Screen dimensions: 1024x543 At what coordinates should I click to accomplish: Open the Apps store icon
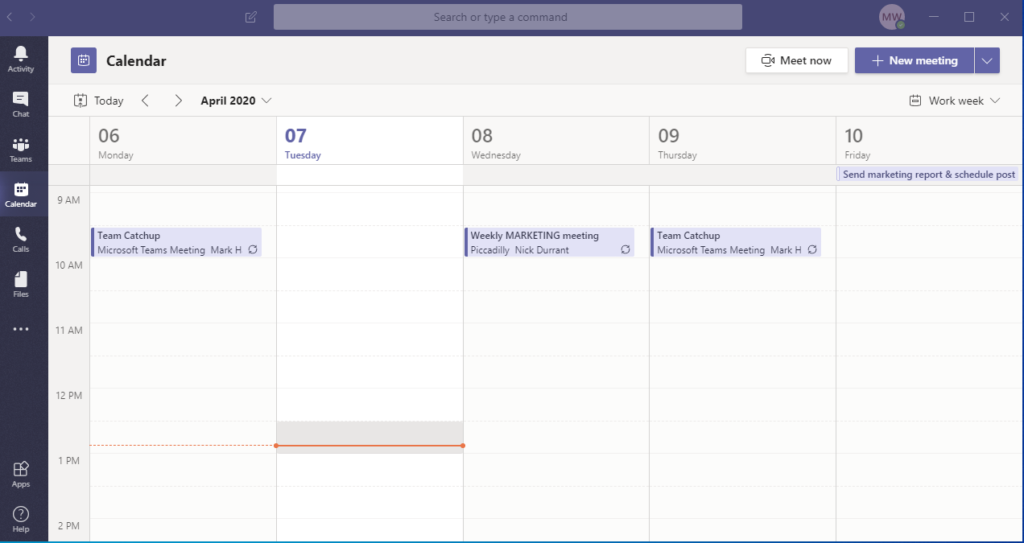(x=20, y=474)
